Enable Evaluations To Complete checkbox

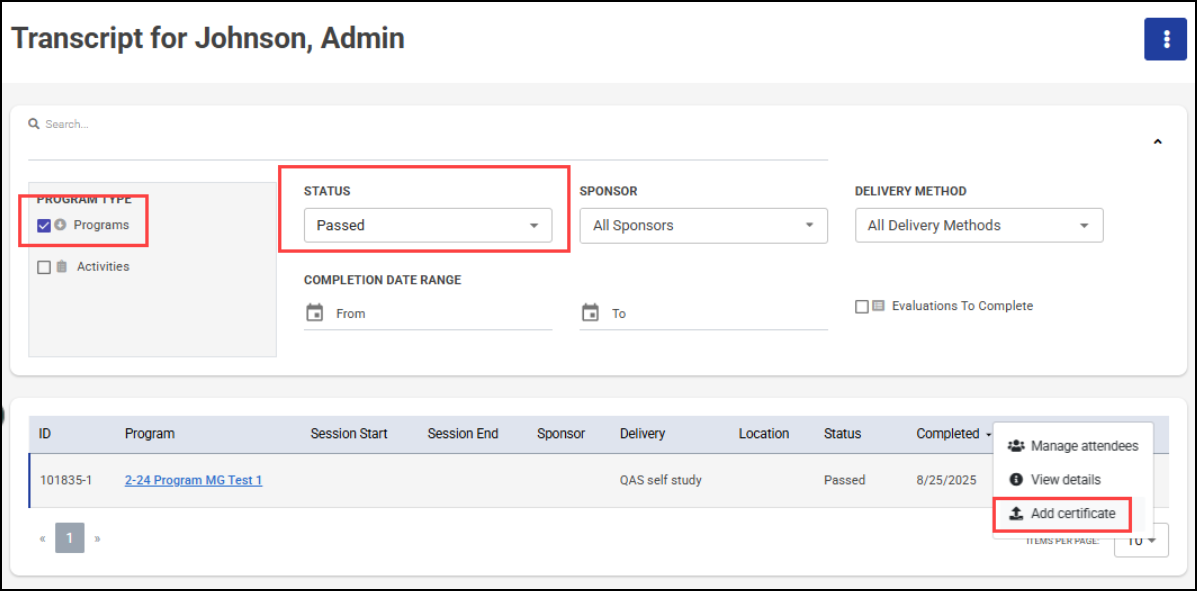pyautogui.click(x=861, y=307)
